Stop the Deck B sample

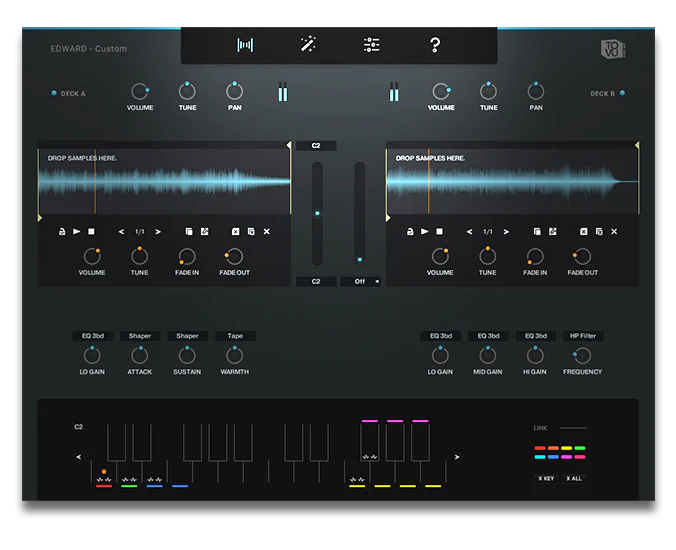point(439,231)
